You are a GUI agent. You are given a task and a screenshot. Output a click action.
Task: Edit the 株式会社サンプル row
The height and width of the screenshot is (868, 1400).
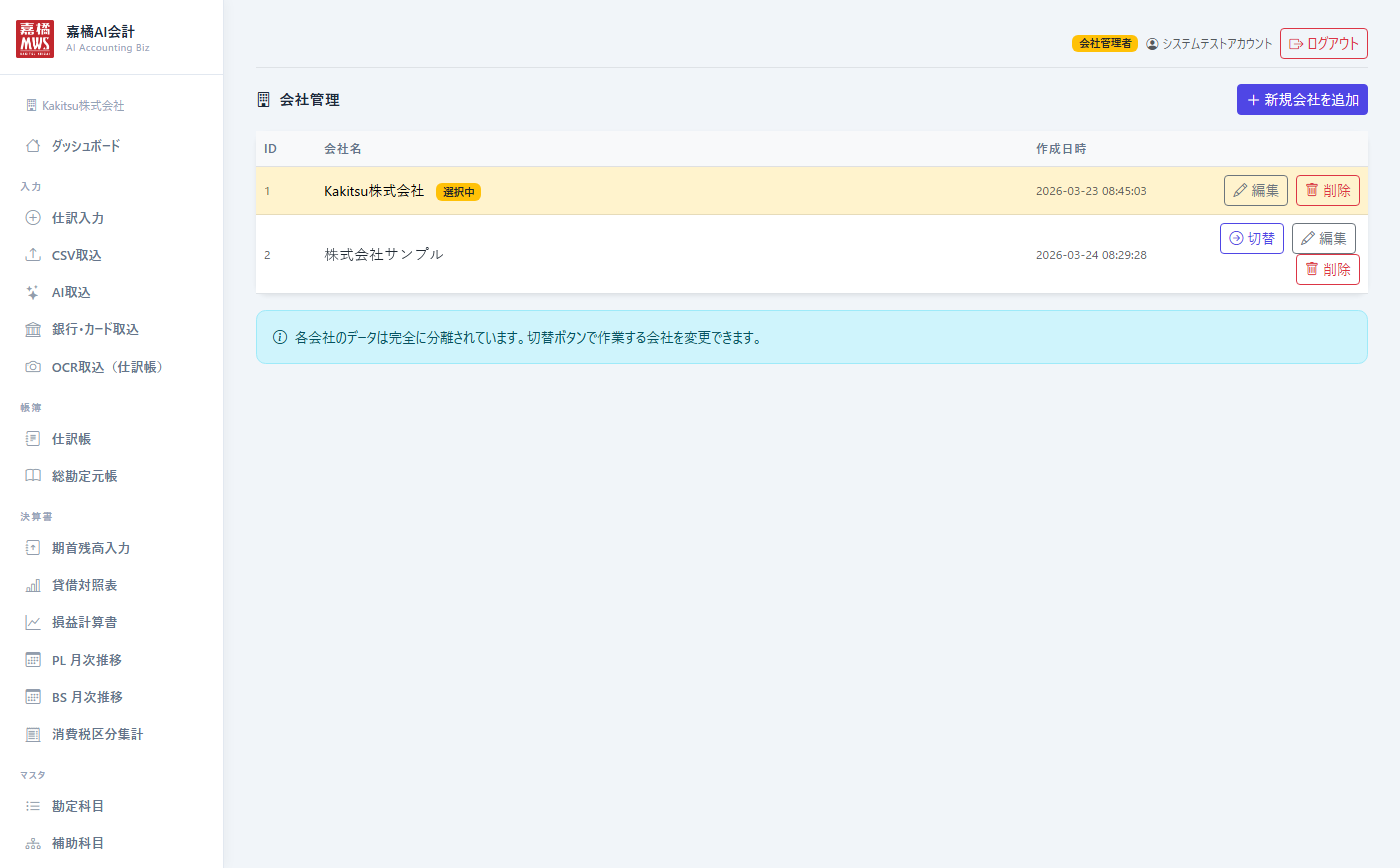pos(1324,238)
